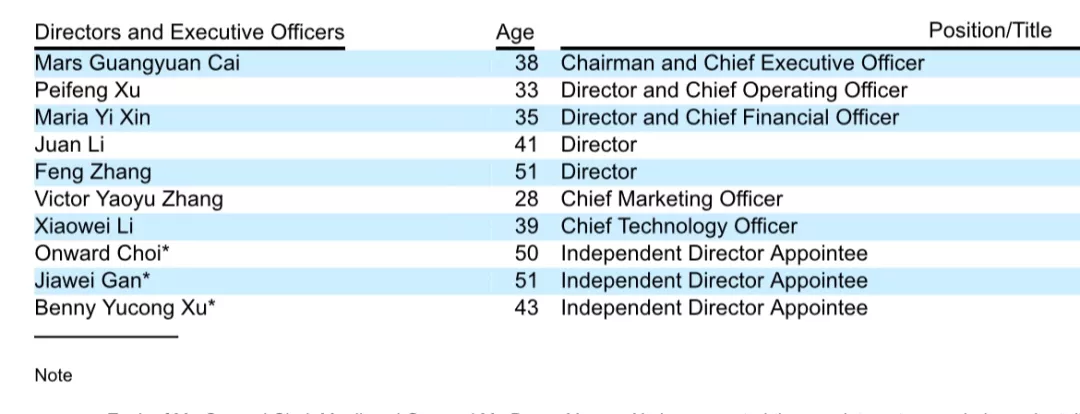Click the Jiawei Gan entry
1080x414 pixels.
pos(93,280)
